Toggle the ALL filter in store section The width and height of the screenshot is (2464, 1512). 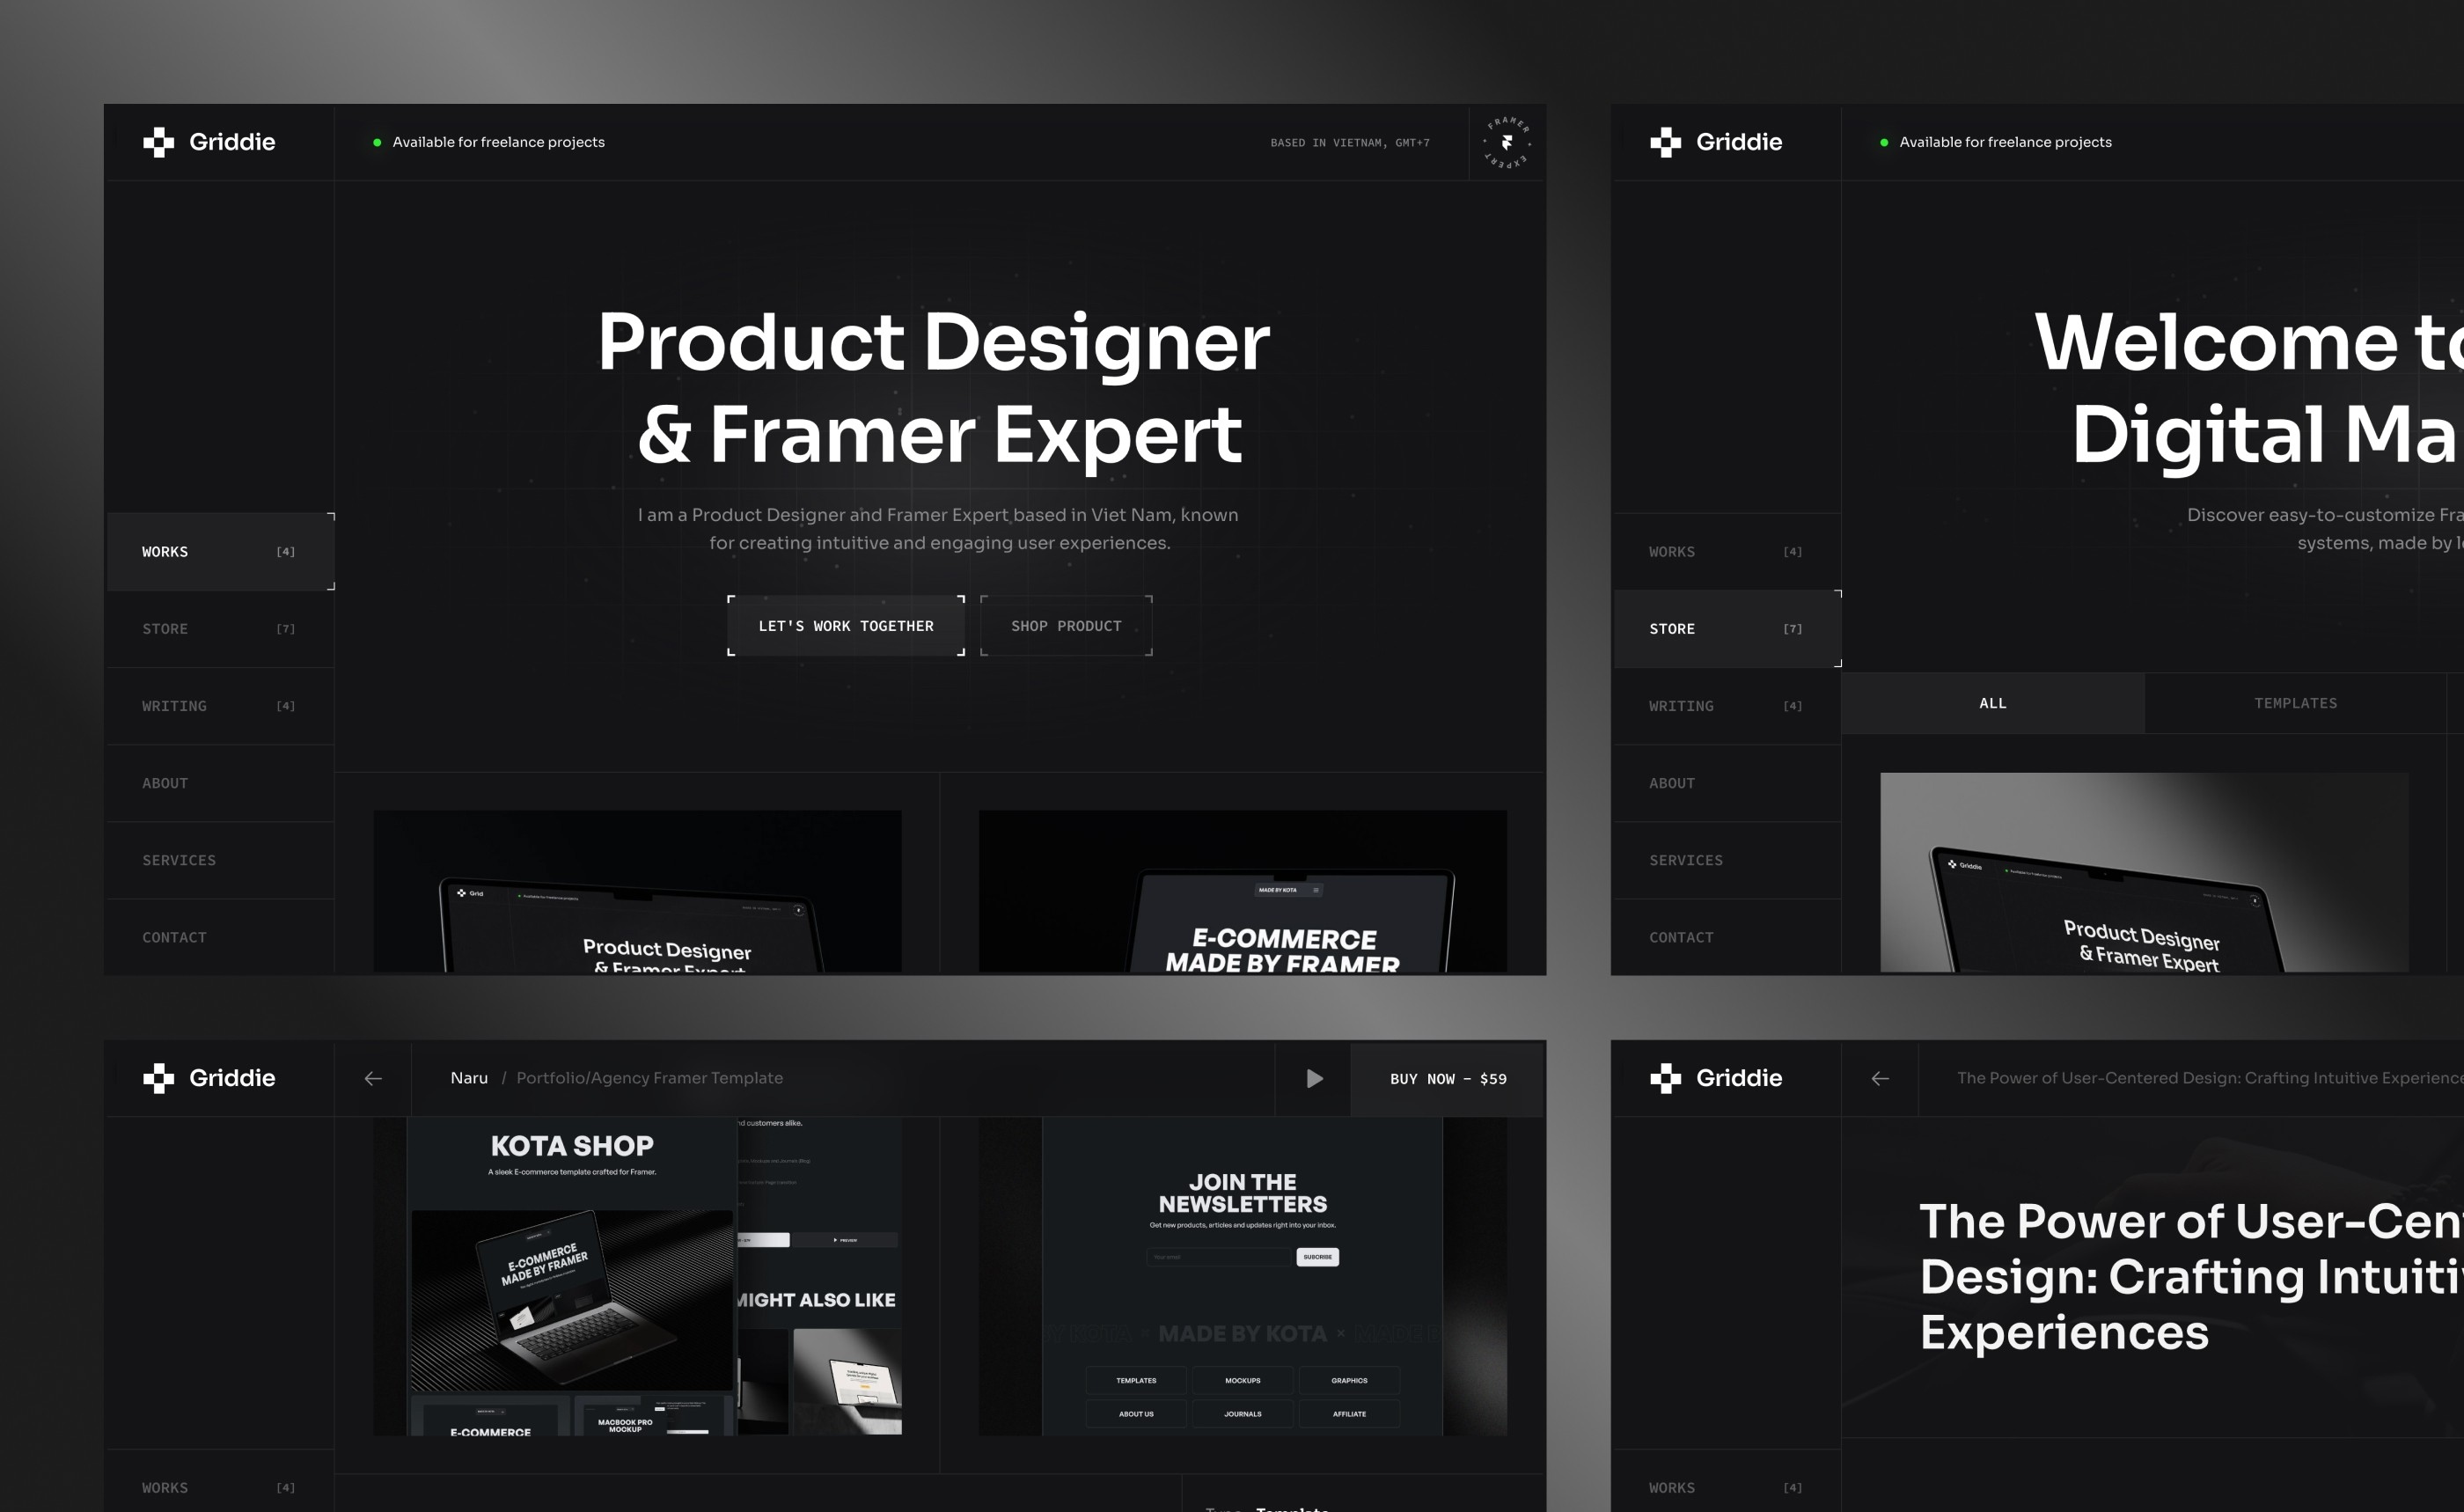(x=1996, y=702)
